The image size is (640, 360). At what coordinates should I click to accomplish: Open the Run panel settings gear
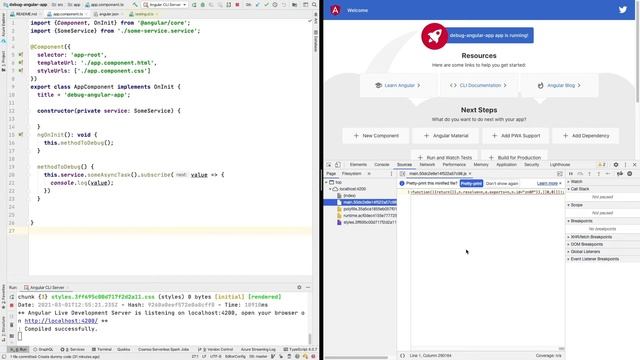[299, 287]
